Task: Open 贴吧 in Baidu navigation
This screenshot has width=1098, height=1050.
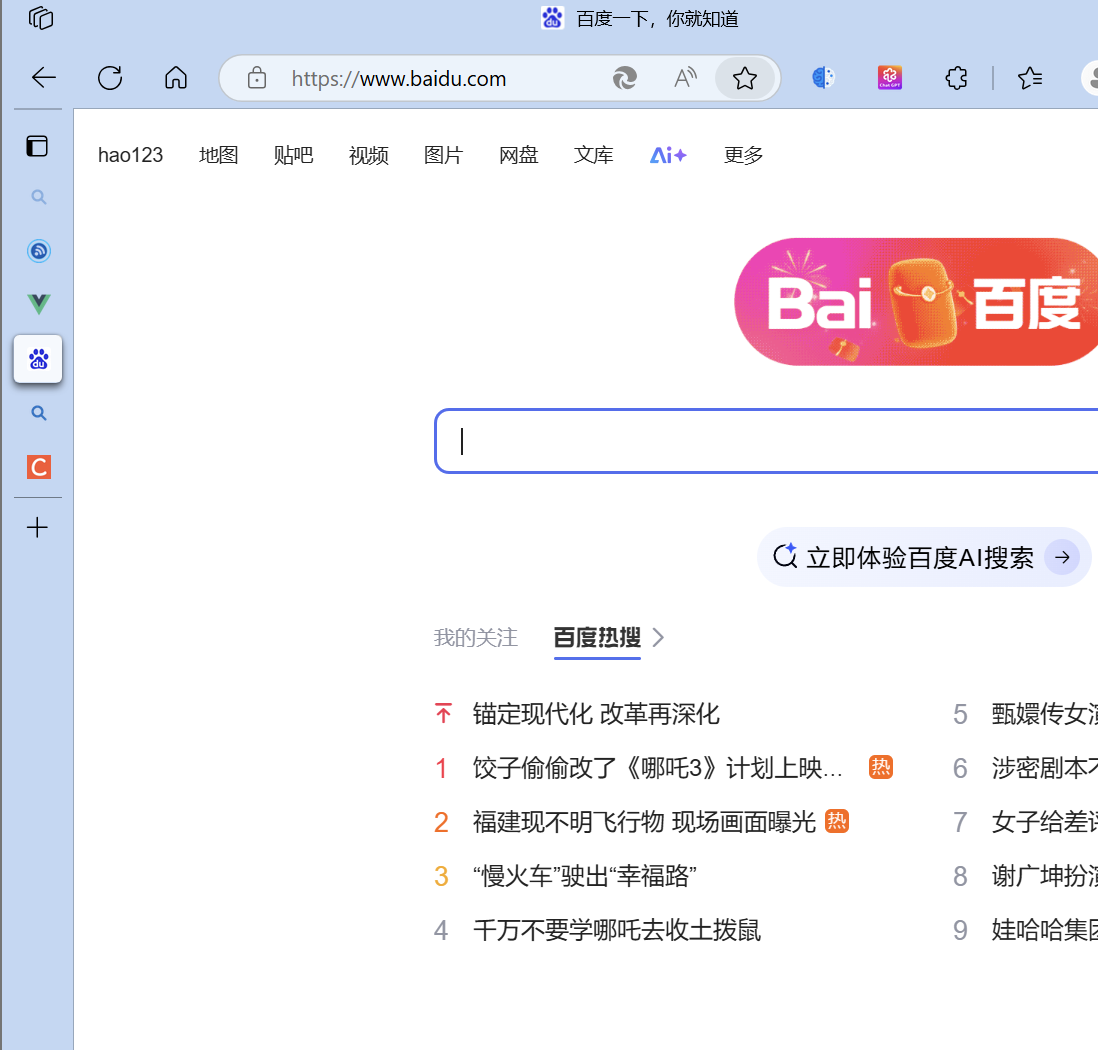Action: point(293,155)
